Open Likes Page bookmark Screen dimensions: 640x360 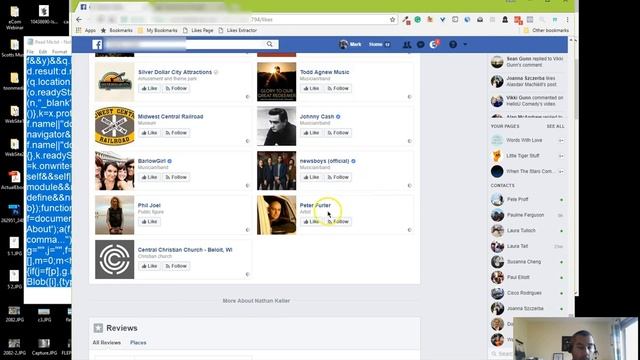pyautogui.click(x=198, y=30)
